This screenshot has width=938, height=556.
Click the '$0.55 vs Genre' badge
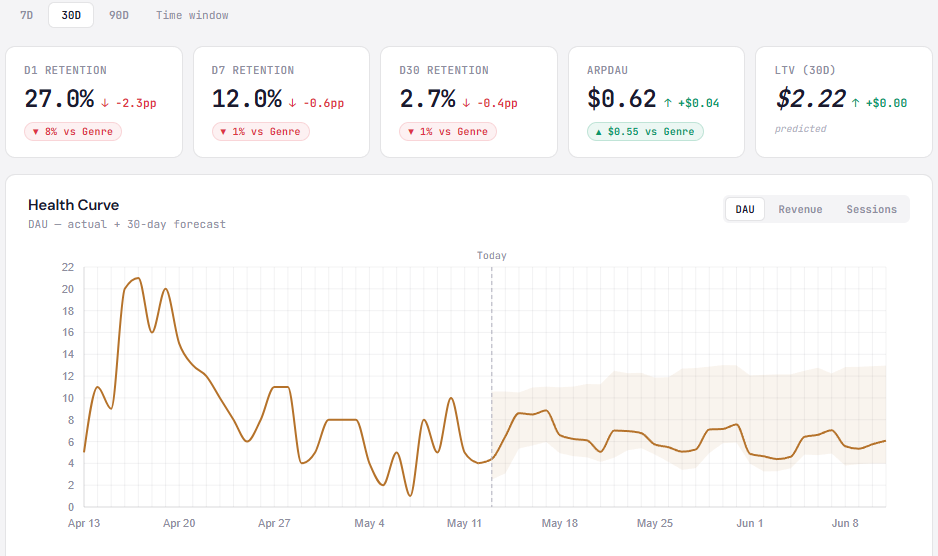point(645,132)
